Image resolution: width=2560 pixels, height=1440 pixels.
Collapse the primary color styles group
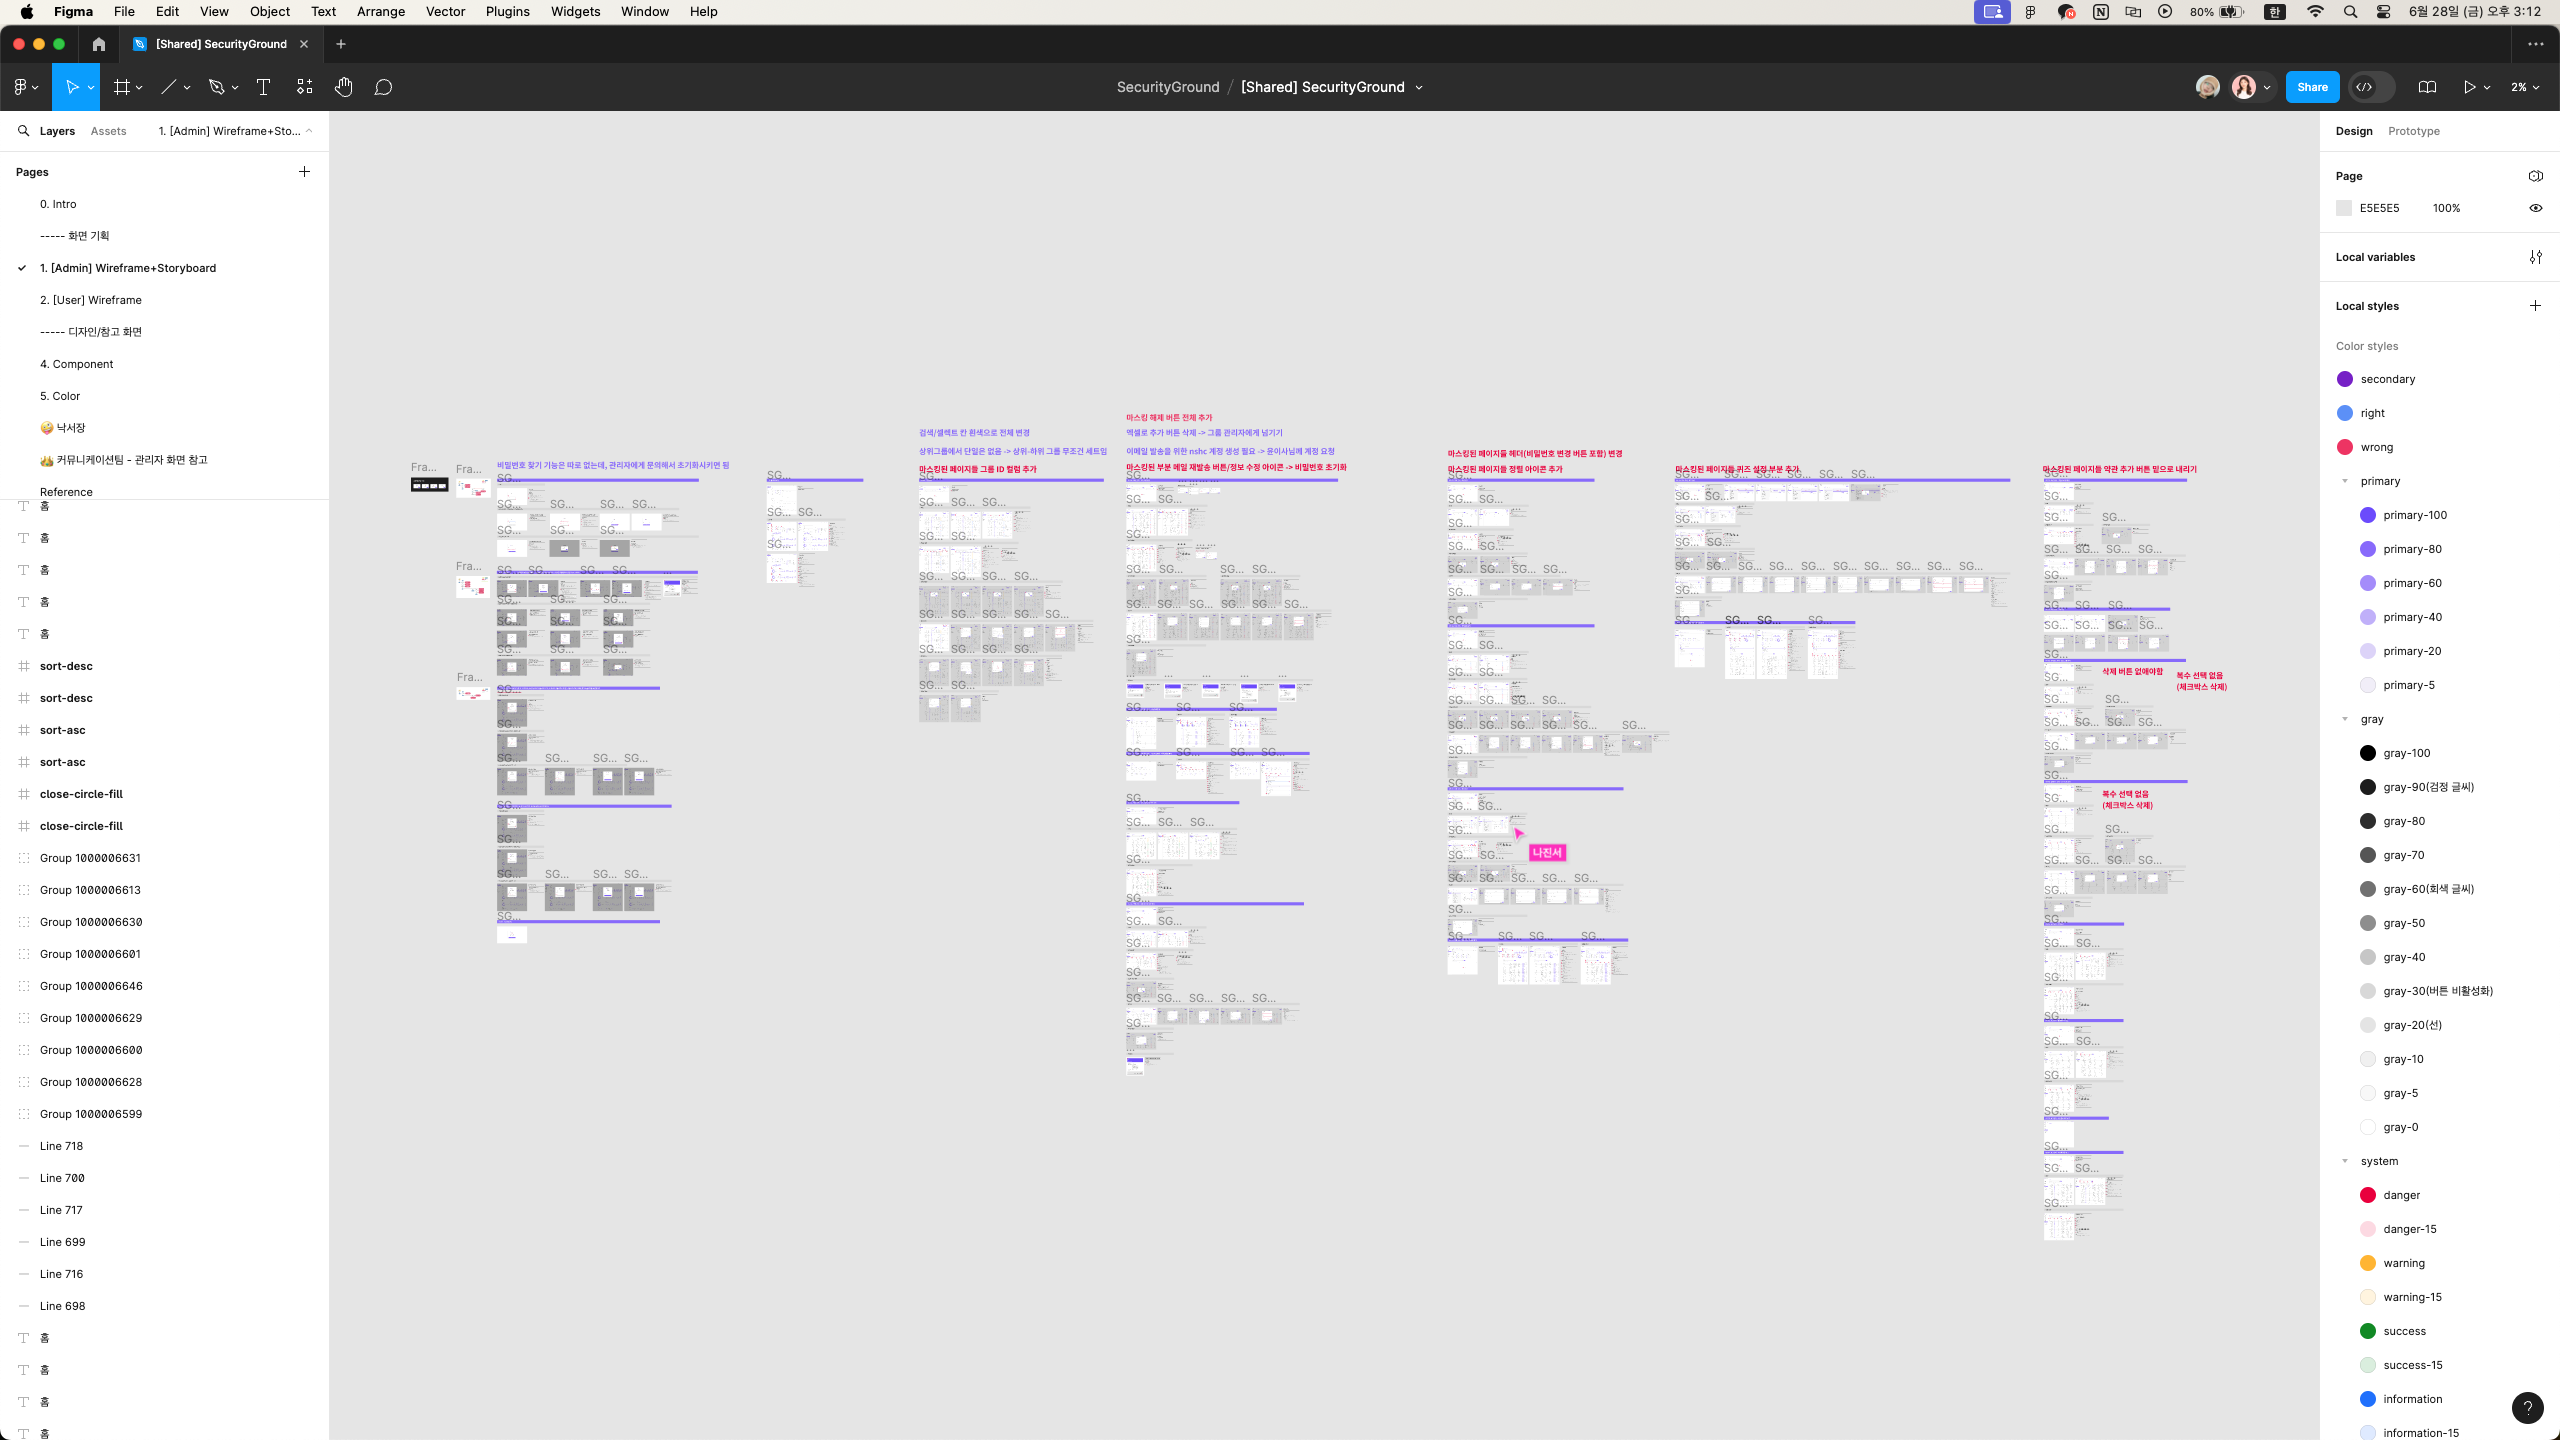pyautogui.click(x=2344, y=481)
